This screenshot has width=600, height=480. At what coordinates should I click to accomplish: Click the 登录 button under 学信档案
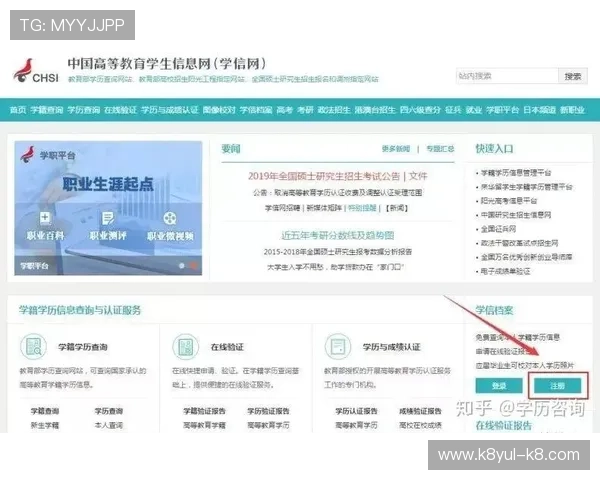click(x=499, y=385)
